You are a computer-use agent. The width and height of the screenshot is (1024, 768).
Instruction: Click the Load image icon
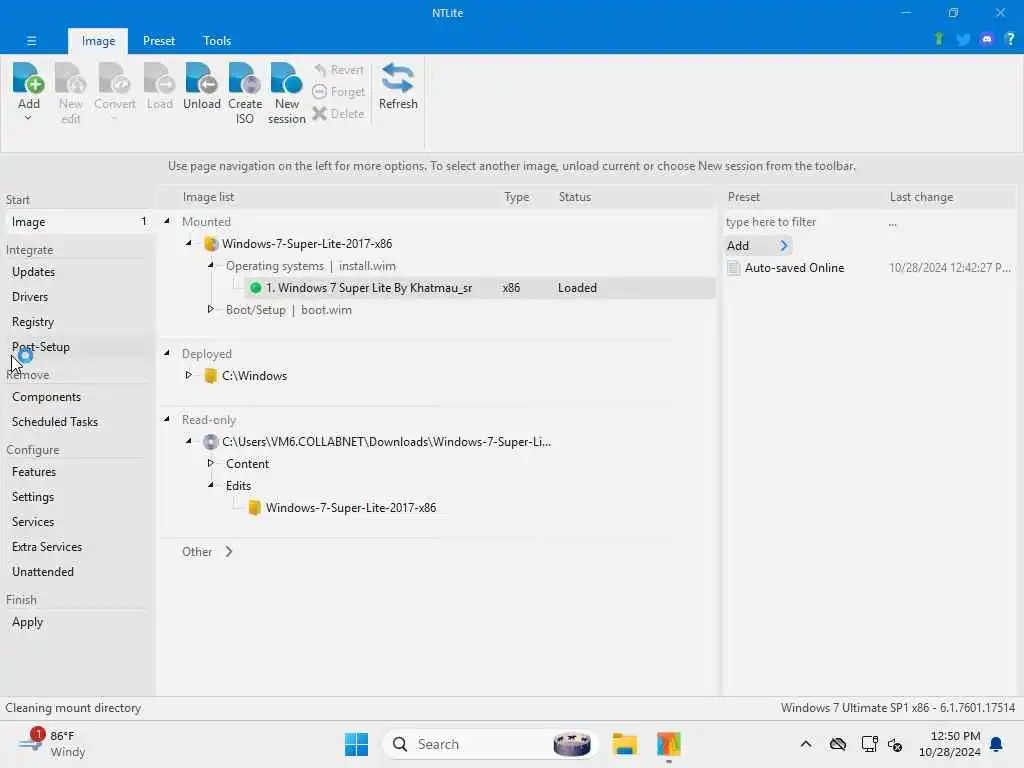[x=159, y=79]
